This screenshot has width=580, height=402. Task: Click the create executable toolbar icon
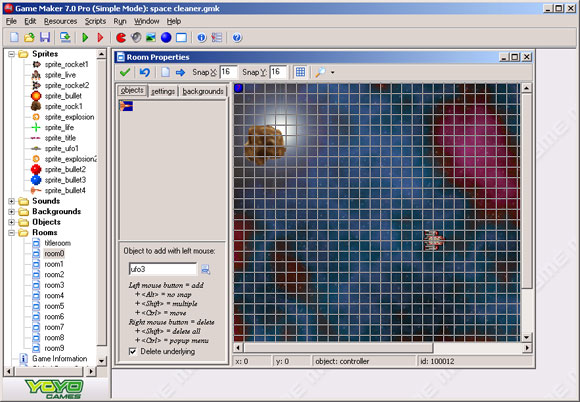(x=65, y=37)
